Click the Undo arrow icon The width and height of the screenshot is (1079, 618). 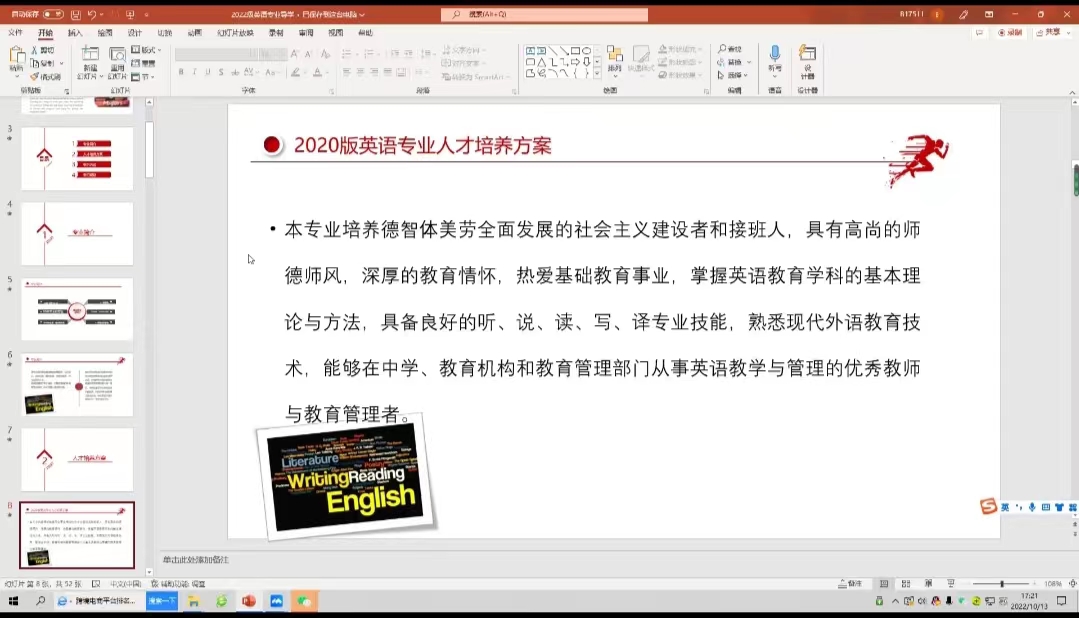click(92, 14)
